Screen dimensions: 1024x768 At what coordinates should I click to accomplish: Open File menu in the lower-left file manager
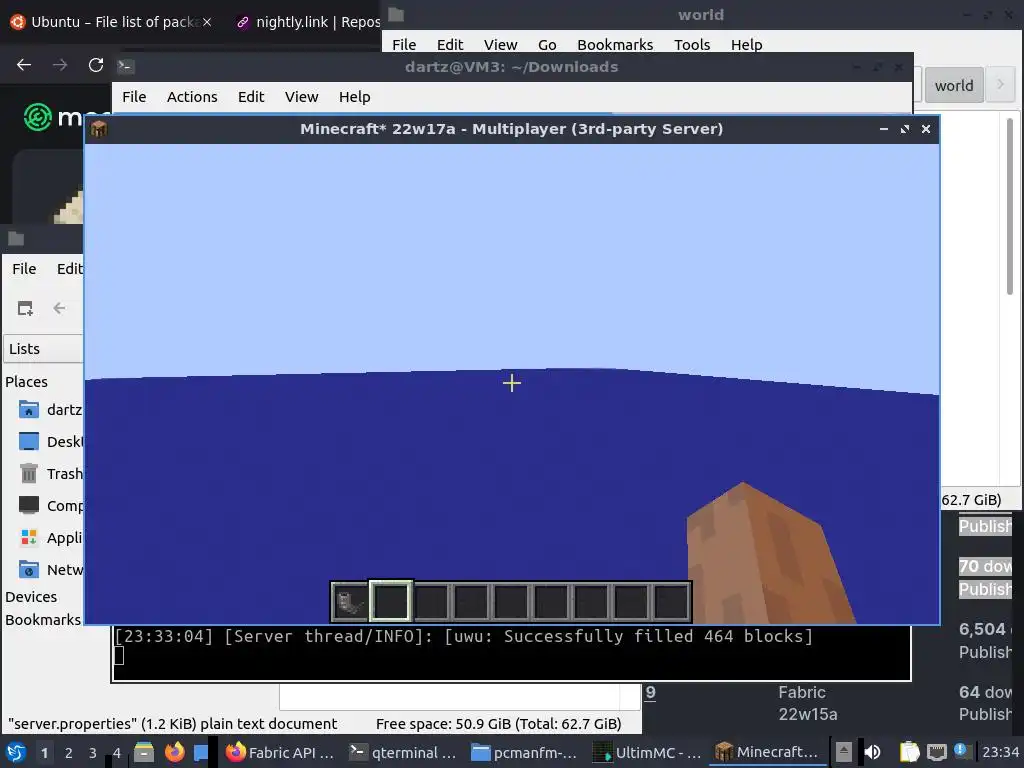24,268
